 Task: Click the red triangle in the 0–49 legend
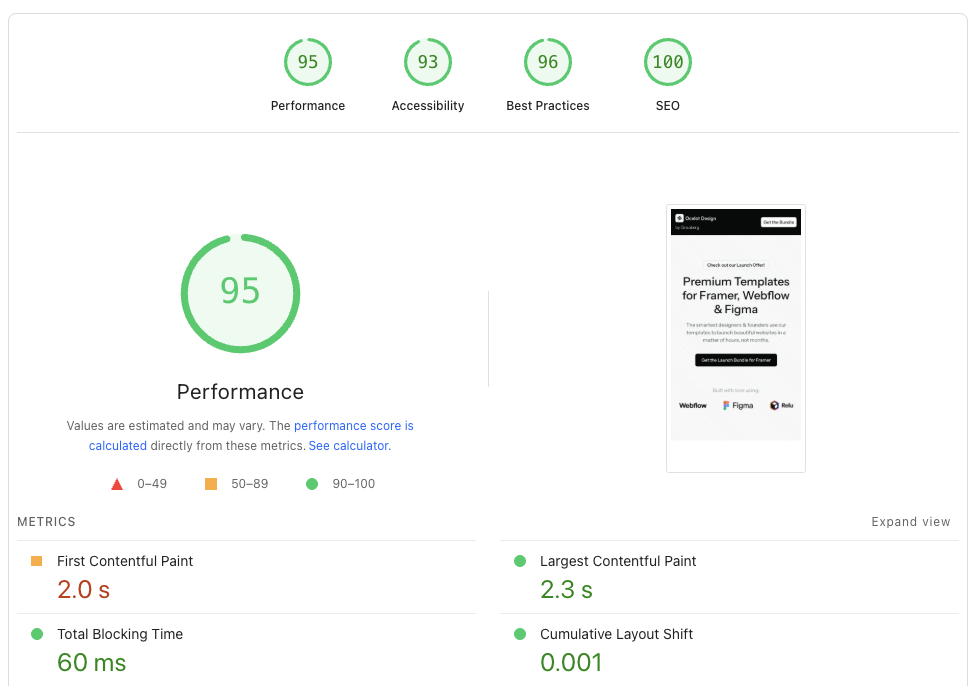tap(117, 483)
